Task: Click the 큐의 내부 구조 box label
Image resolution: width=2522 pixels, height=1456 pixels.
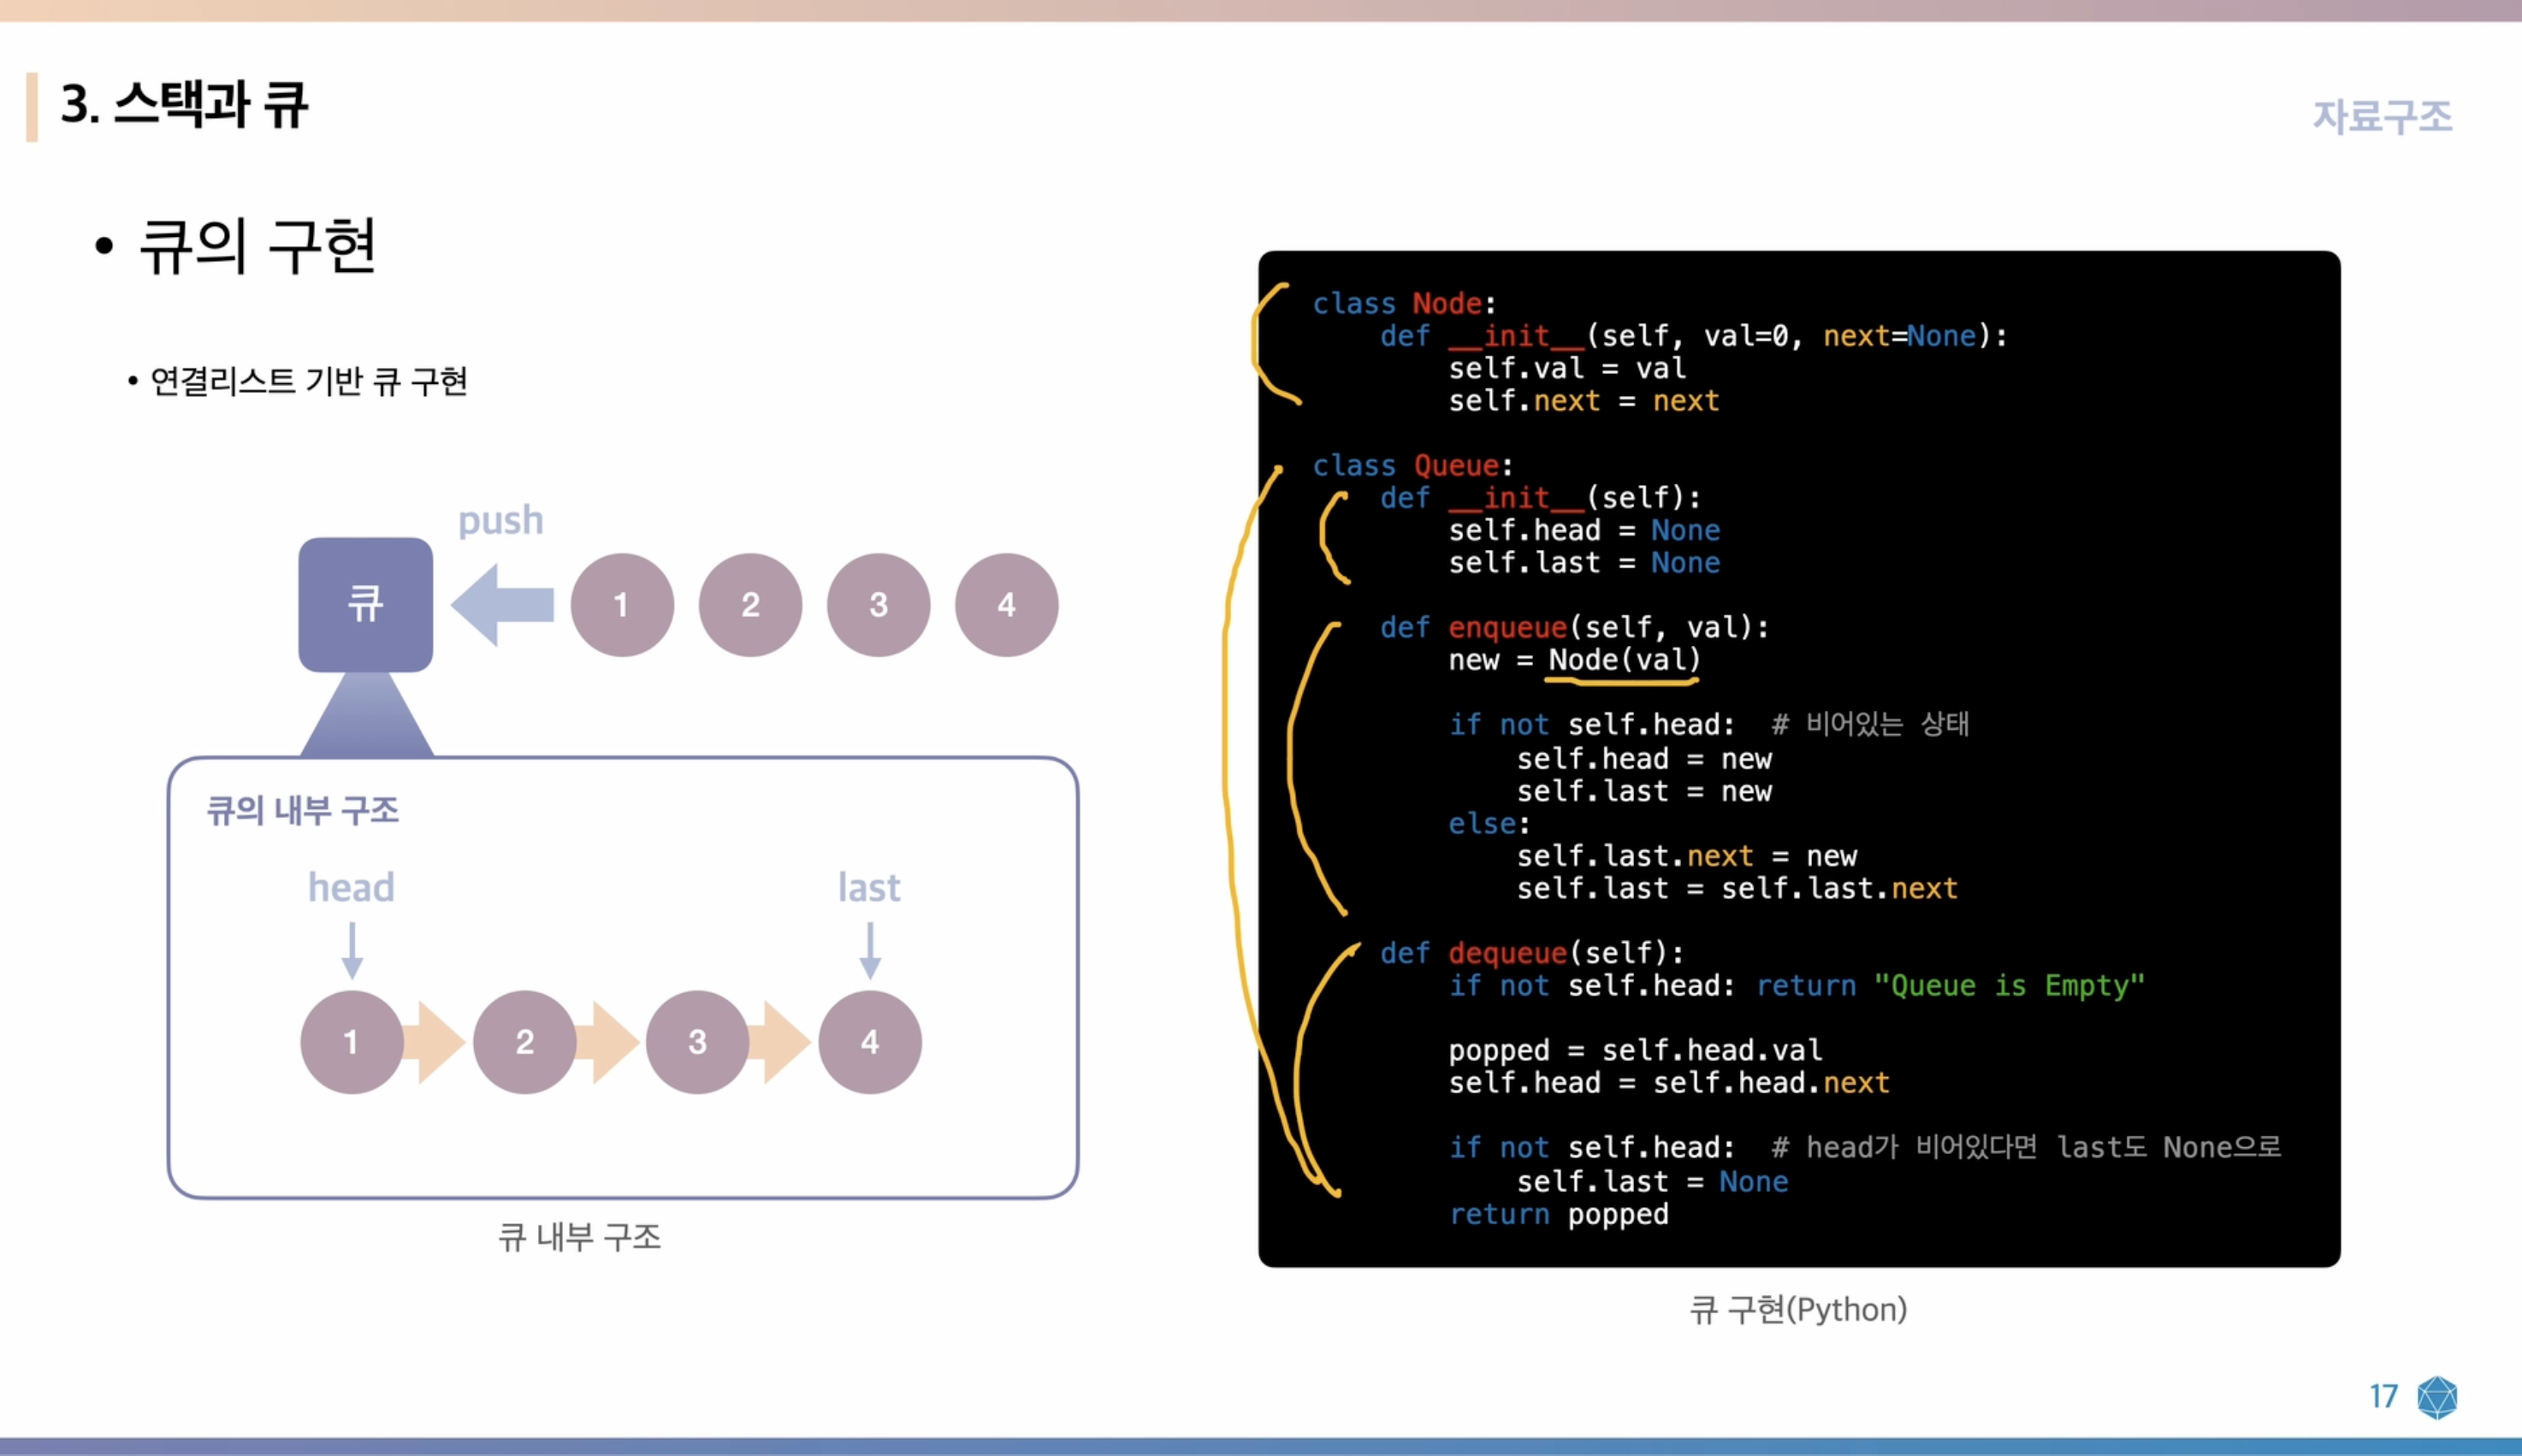Action: click(x=302, y=810)
